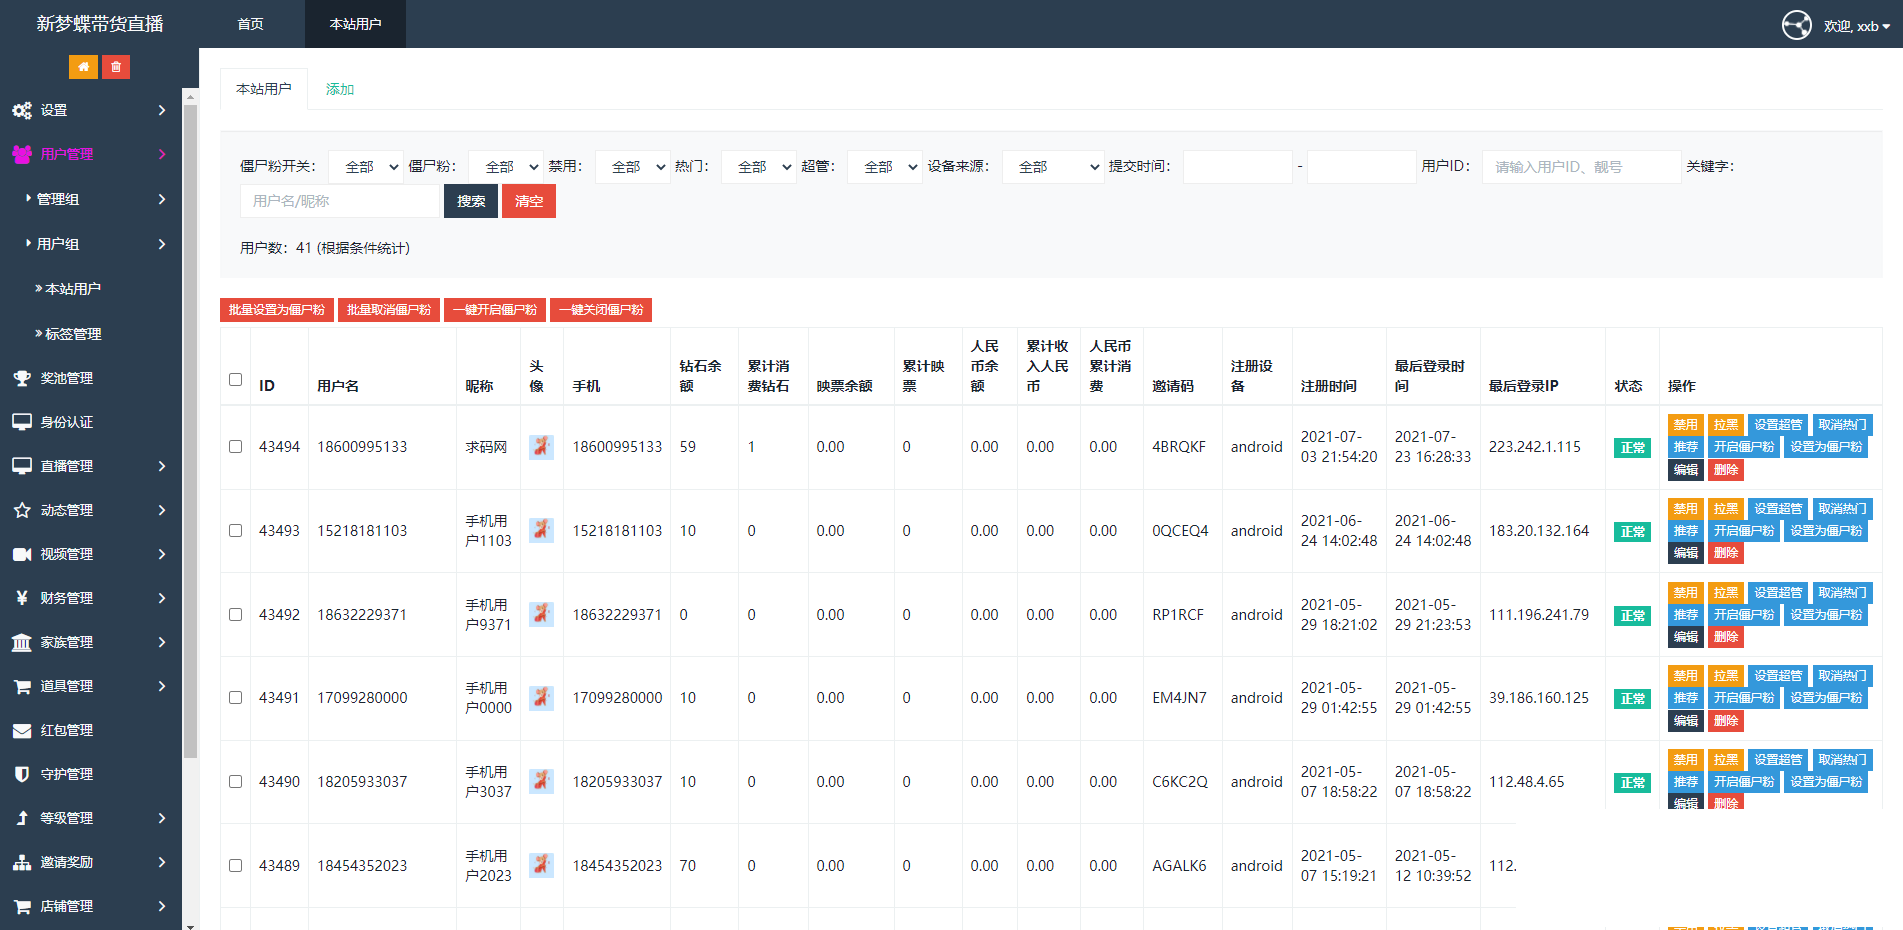1903x930 pixels.
Task: Tick the checkbox for user 43494
Action: (235, 447)
